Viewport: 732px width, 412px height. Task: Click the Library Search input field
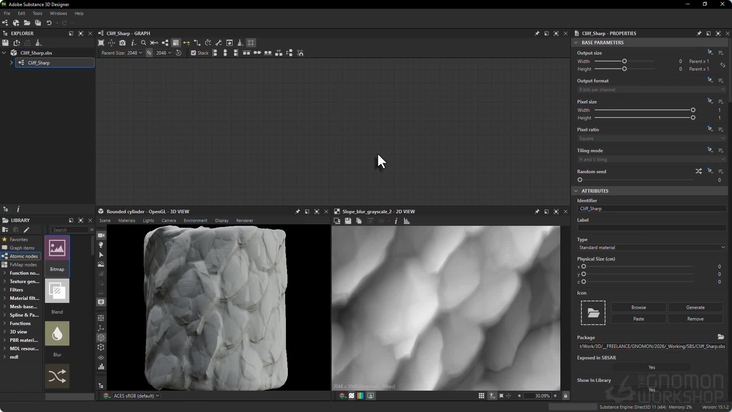pyautogui.click(x=70, y=230)
